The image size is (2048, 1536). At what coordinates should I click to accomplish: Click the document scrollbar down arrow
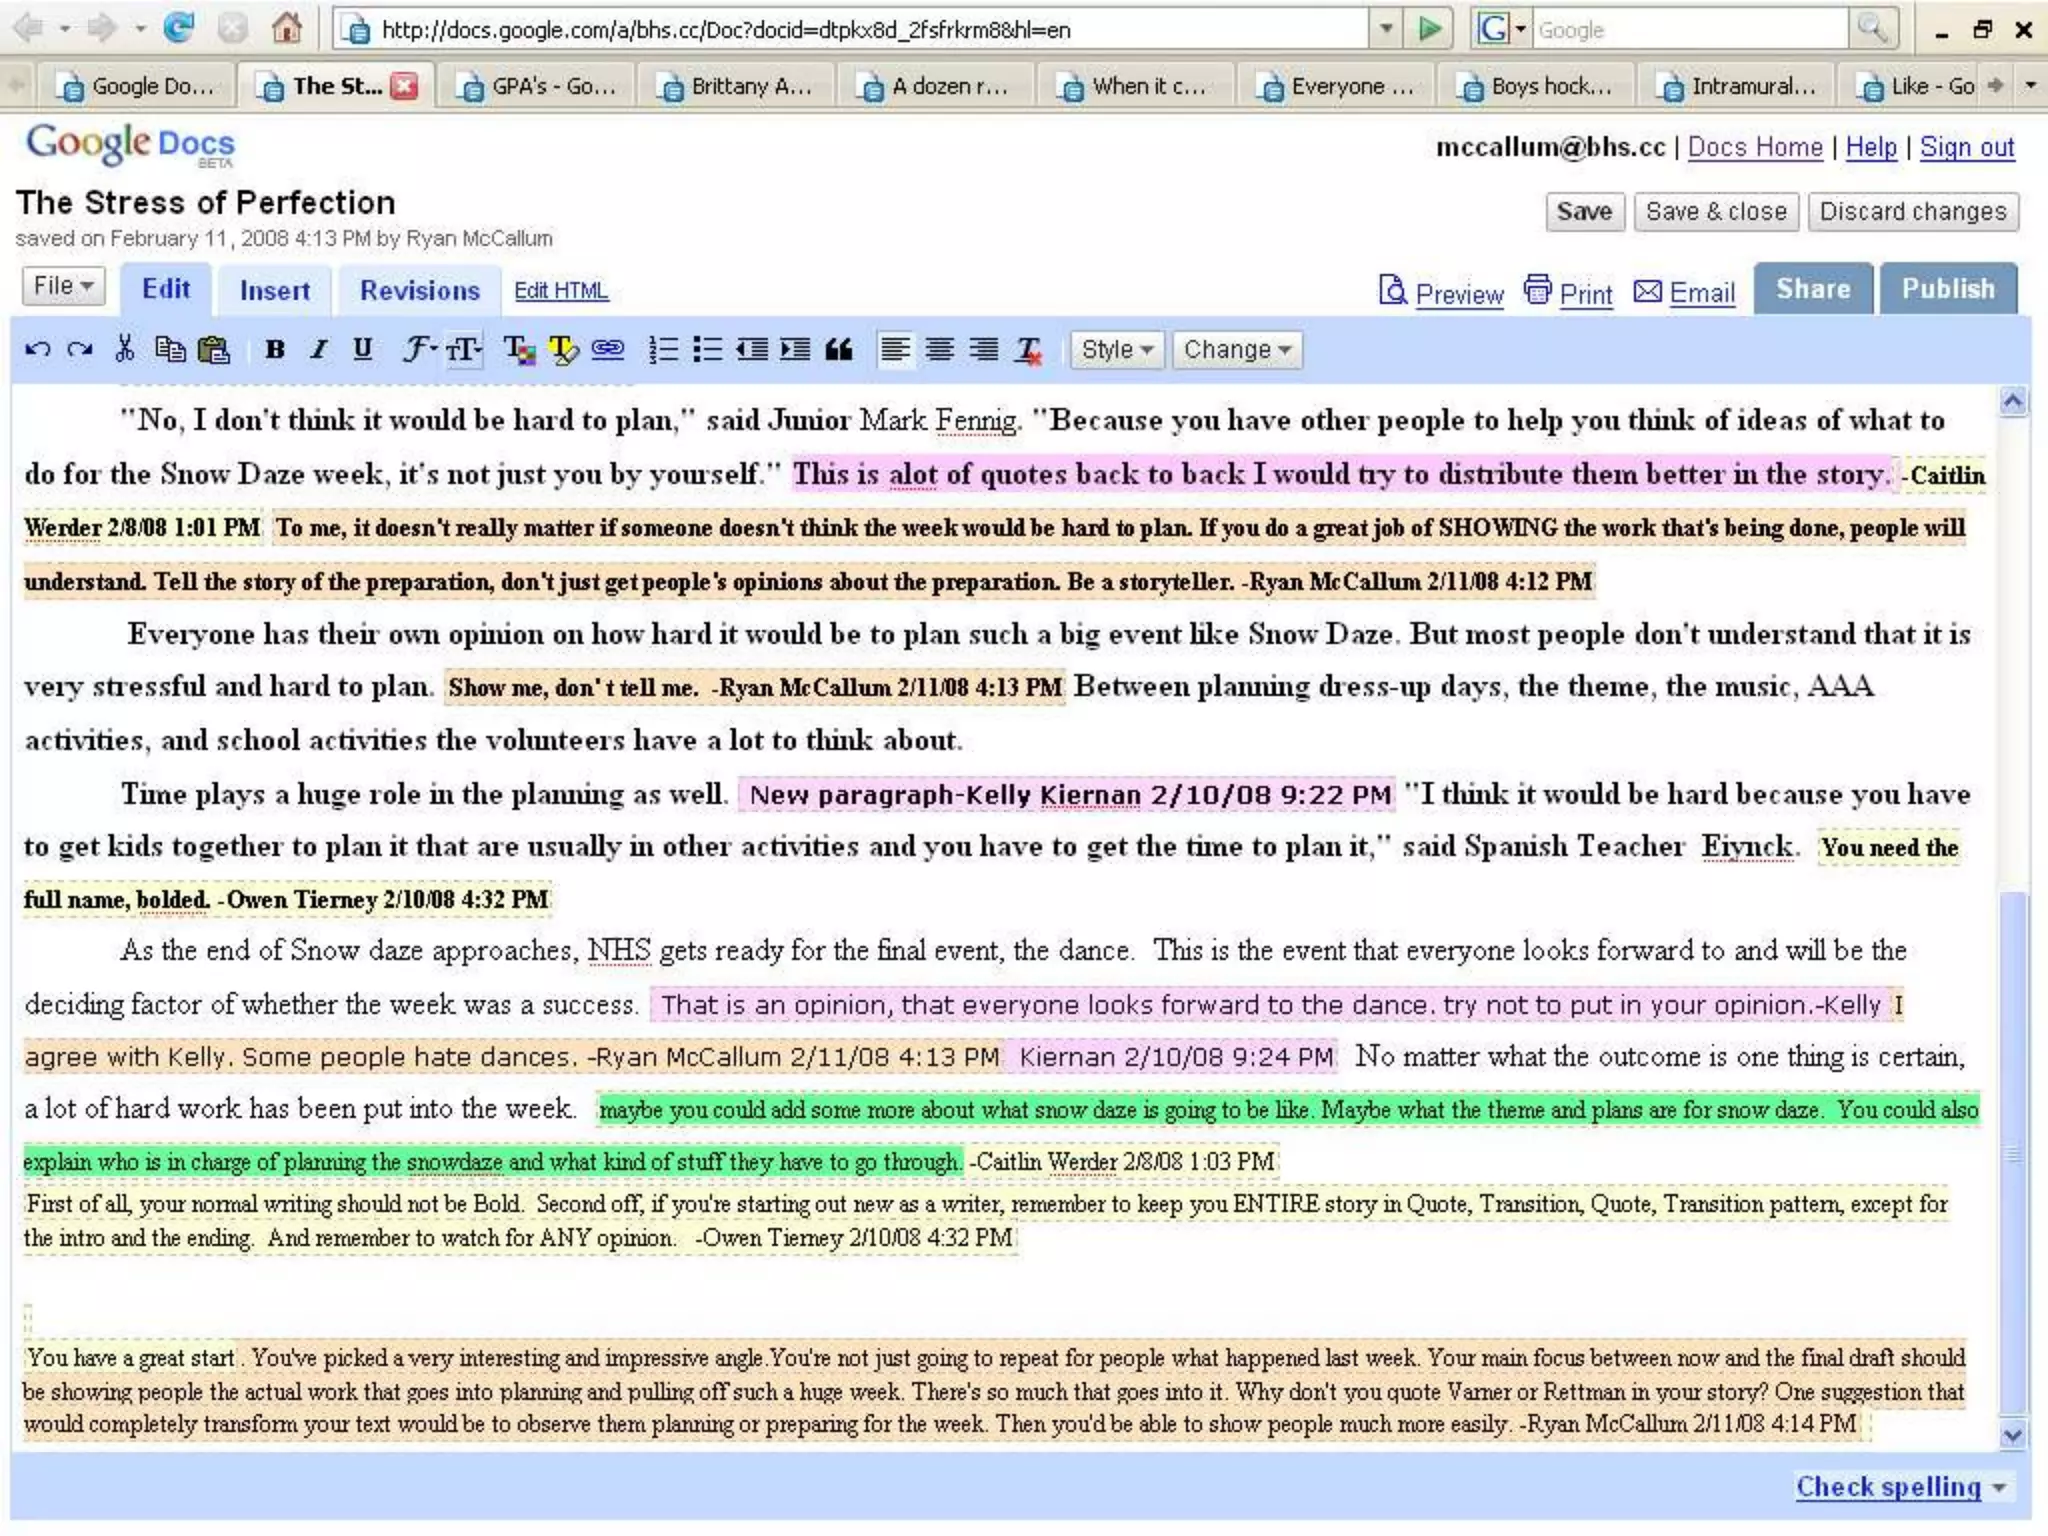tap(2013, 1436)
